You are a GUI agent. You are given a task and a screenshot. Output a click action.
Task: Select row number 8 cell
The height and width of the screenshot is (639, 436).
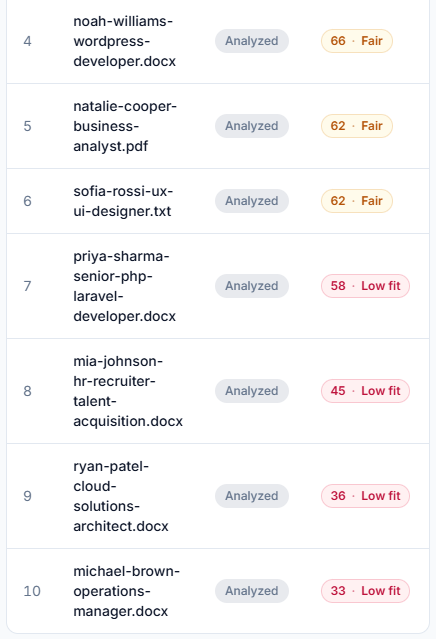coord(27,391)
